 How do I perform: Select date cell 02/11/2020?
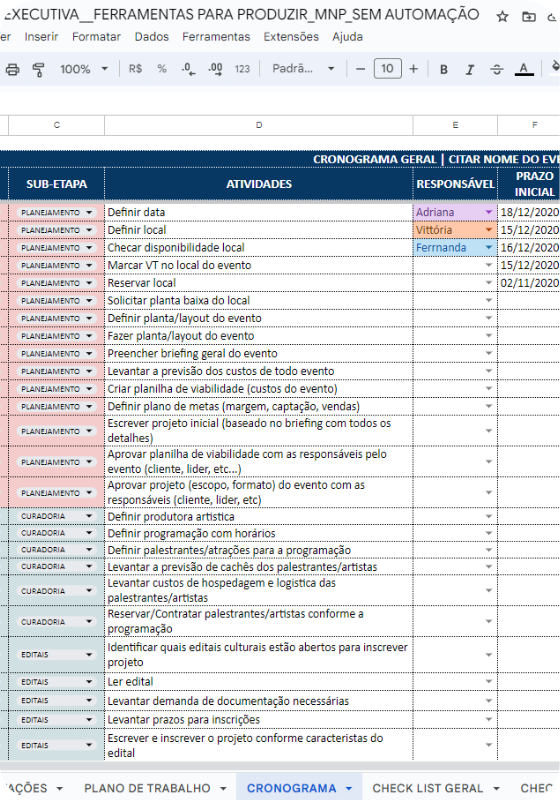(x=529, y=283)
